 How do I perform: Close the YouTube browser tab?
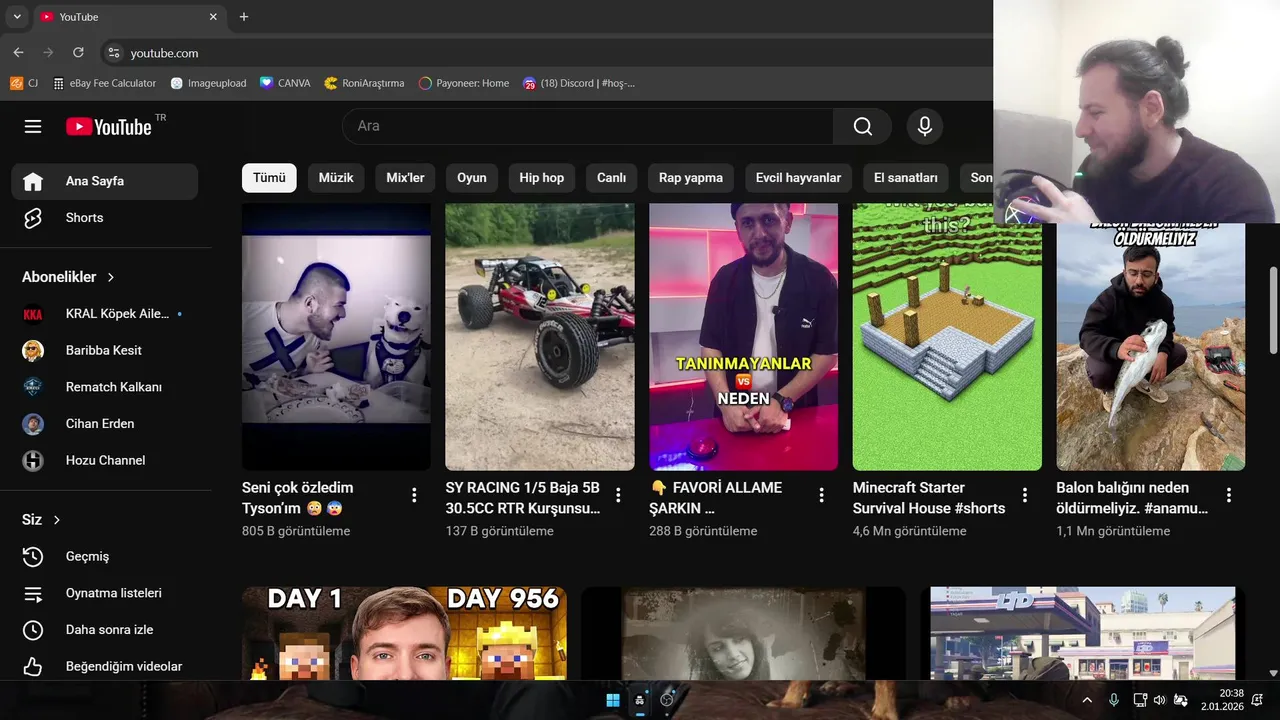tap(213, 17)
